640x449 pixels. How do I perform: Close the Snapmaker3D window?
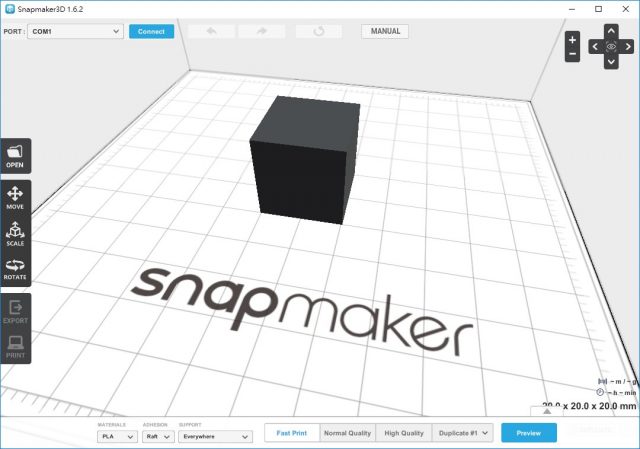[625, 9]
